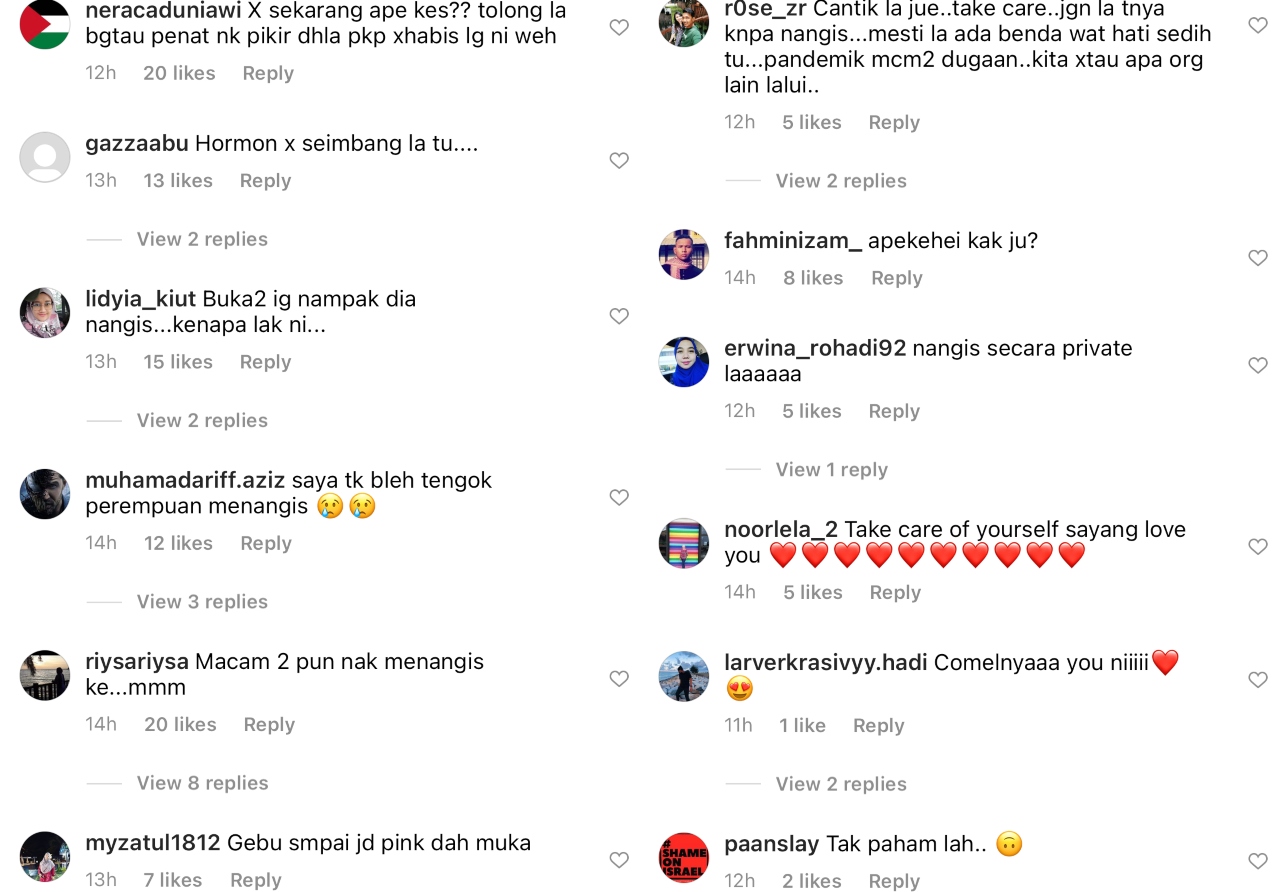Tap the heart on gazzaabu's comment
Image resolution: width=1280 pixels, height=892 pixels.
pos(619,160)
